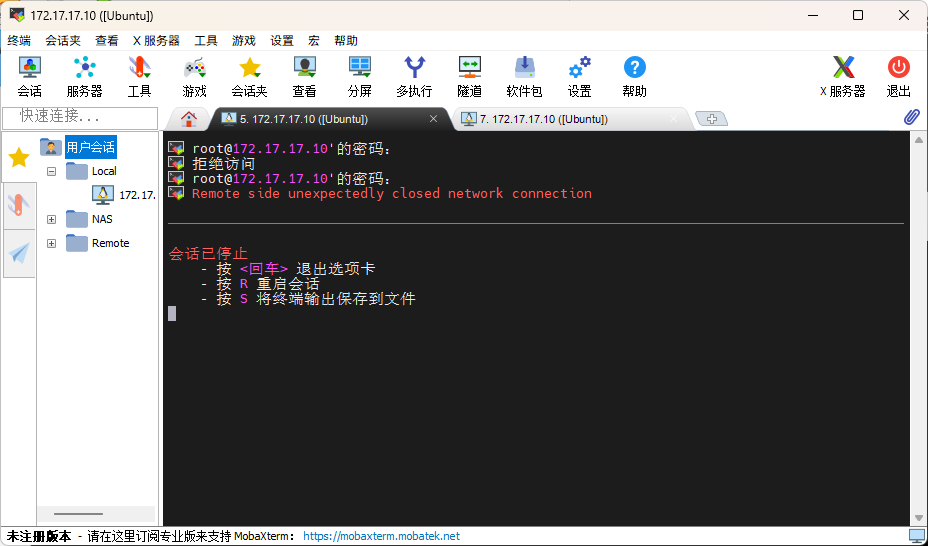Open the 分屏 (Split) toolbar icon
Image resolution: width=928 pixels, height=546 pixels.
click(x=359, y=76)
